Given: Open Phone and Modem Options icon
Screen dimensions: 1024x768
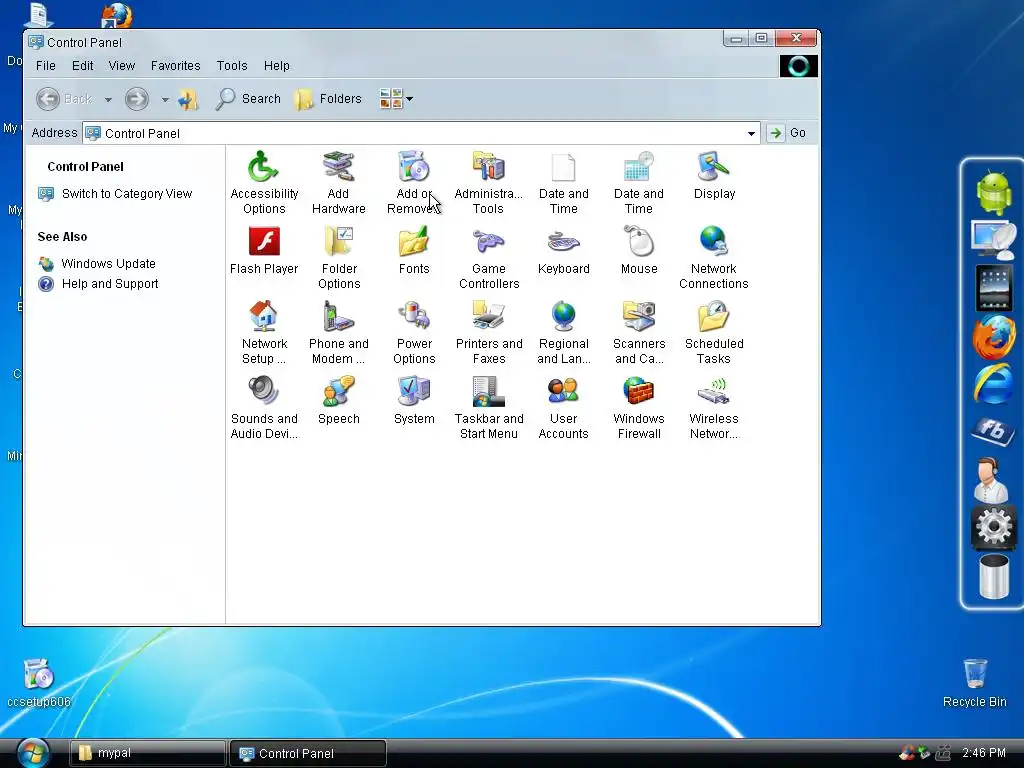Looking at the screenshot, I should (x=338, y=317).
